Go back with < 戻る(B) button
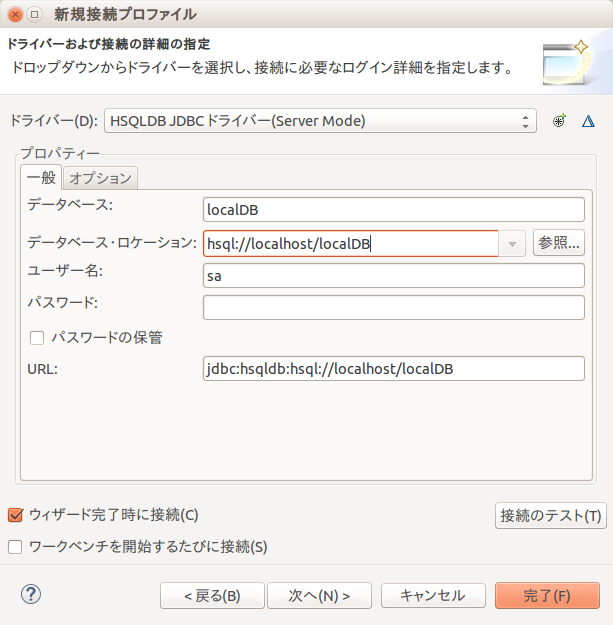This screenshot has width=613, height=625. coord(212,596)
